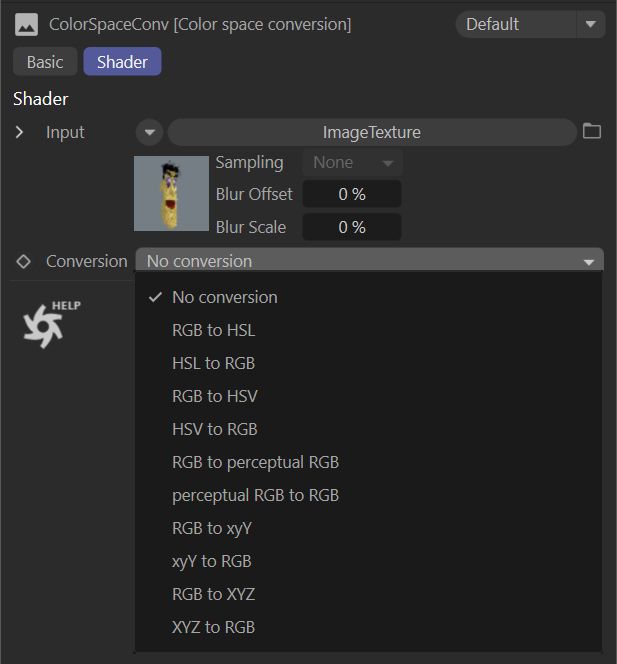Switch to the Shader tab
This screenshot has height=664, width=617.
(122, 62)
